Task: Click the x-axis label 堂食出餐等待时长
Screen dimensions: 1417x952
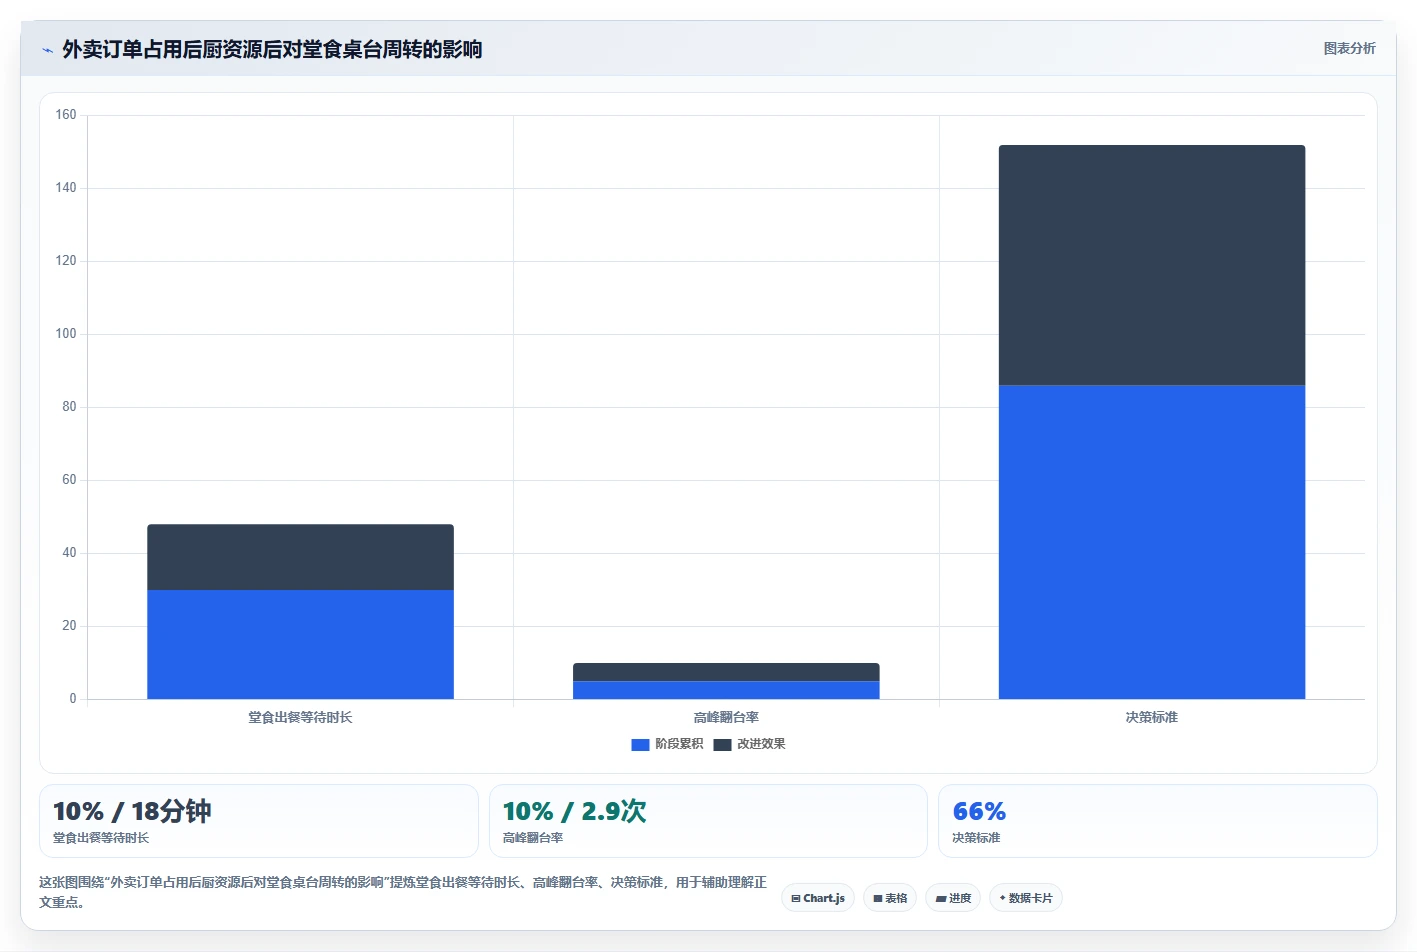Action: [x=300, y=717]
